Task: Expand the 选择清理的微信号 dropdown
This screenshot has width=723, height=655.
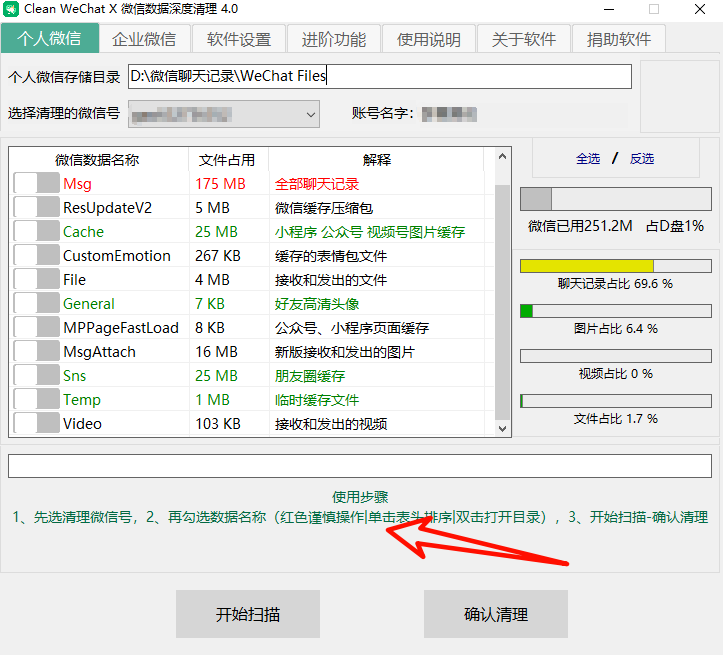Action: (x=224, y=114)
